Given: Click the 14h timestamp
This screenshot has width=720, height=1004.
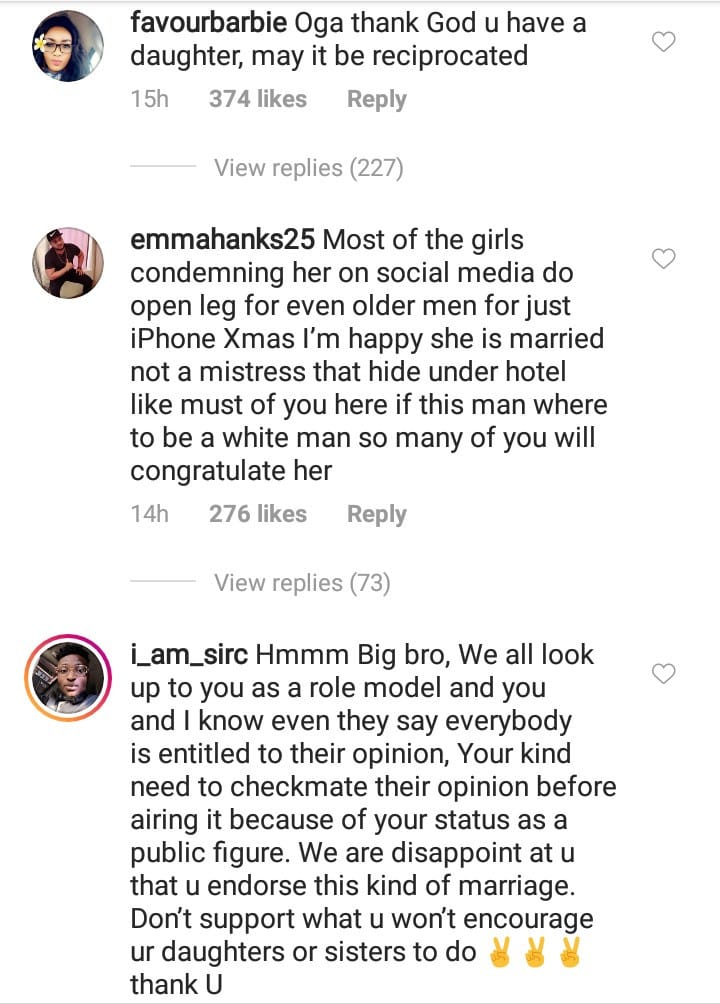Looking at the screenshot, I should (x=149, y=514).
